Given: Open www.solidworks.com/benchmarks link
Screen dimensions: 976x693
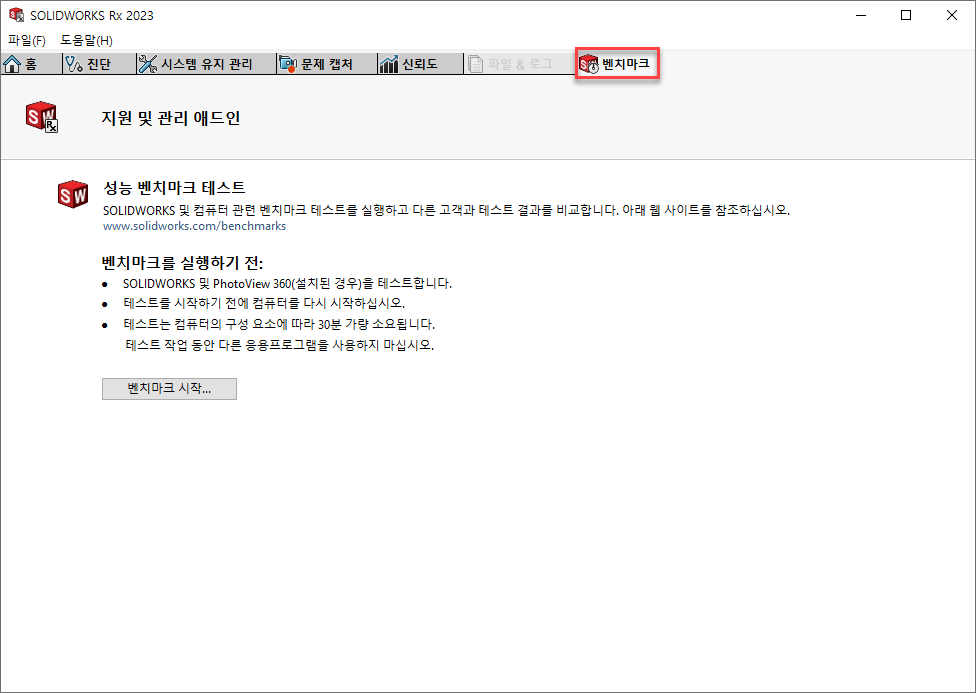Looking at the screenshot, I should click(x=194, y=226).
